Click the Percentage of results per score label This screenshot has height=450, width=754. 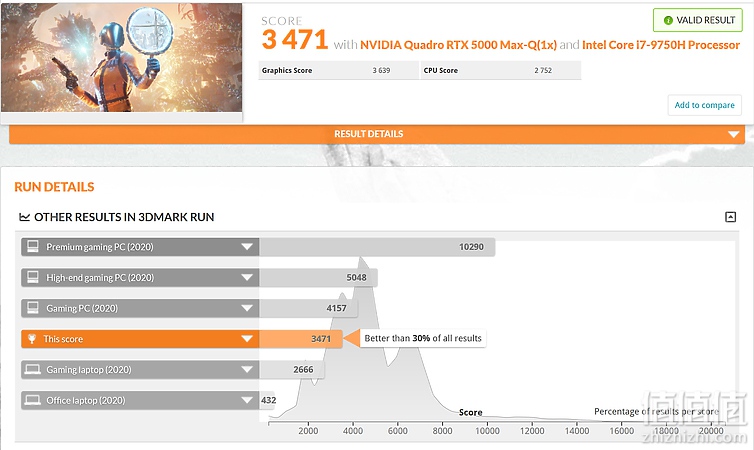656,412
